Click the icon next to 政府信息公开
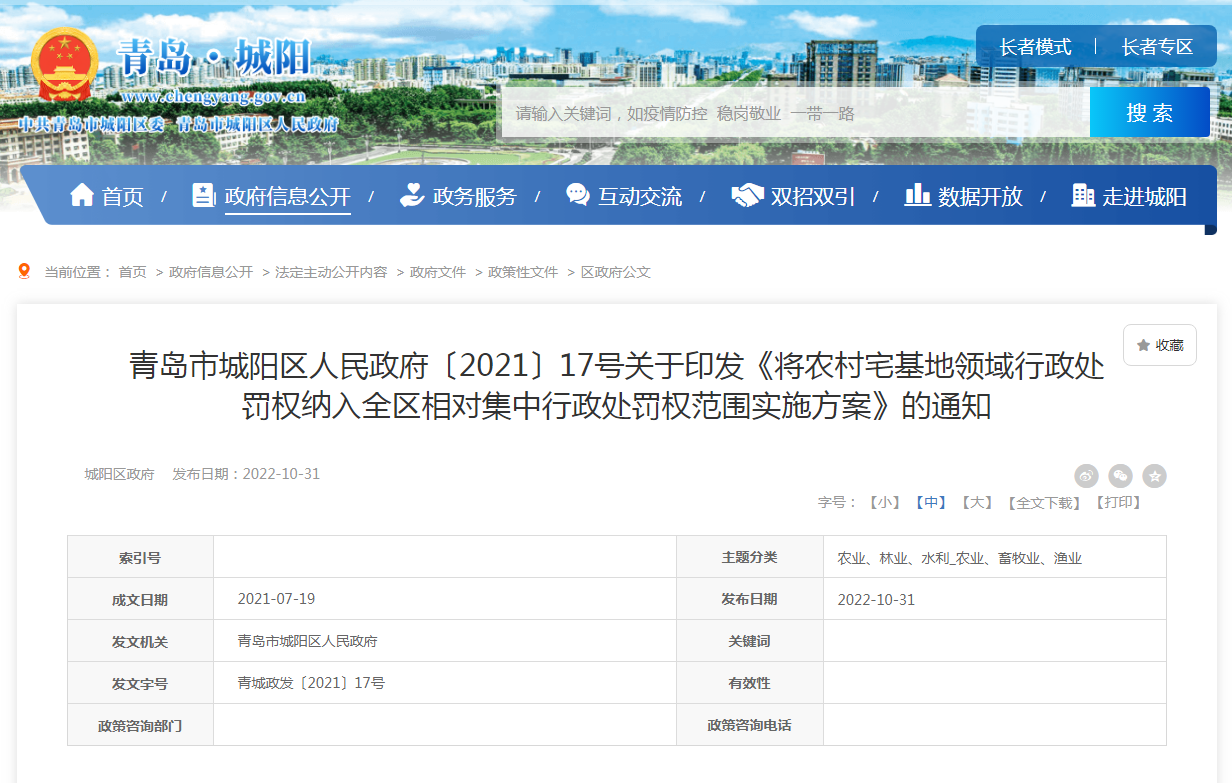Screen dimensions: 1232x783 click(203, 195)
